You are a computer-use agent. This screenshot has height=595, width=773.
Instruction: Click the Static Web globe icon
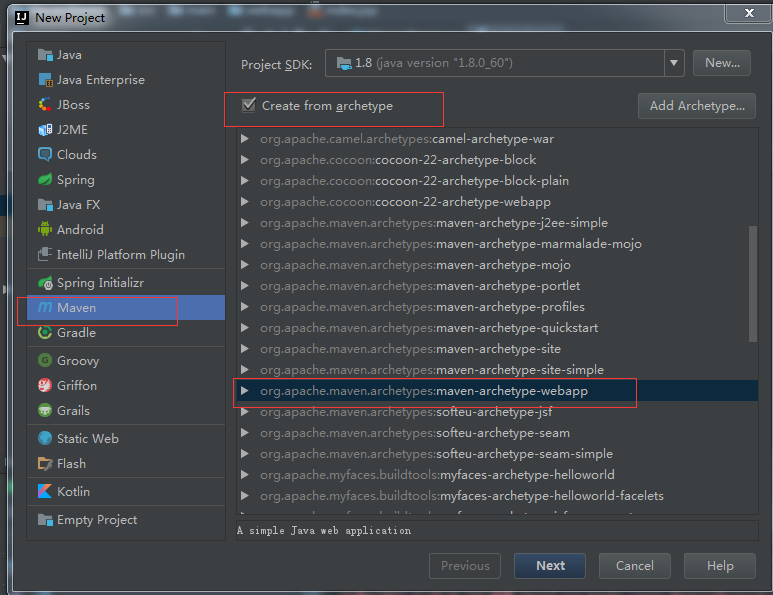tap(45, 438)
